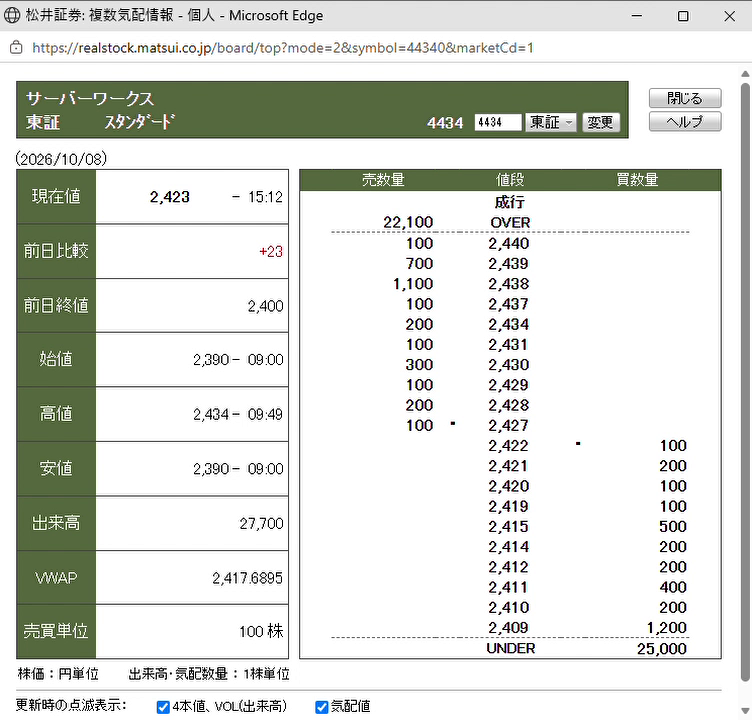752x720 pixels.
Task: Click the 値段 column header
Action: click(x=510, y=180)
